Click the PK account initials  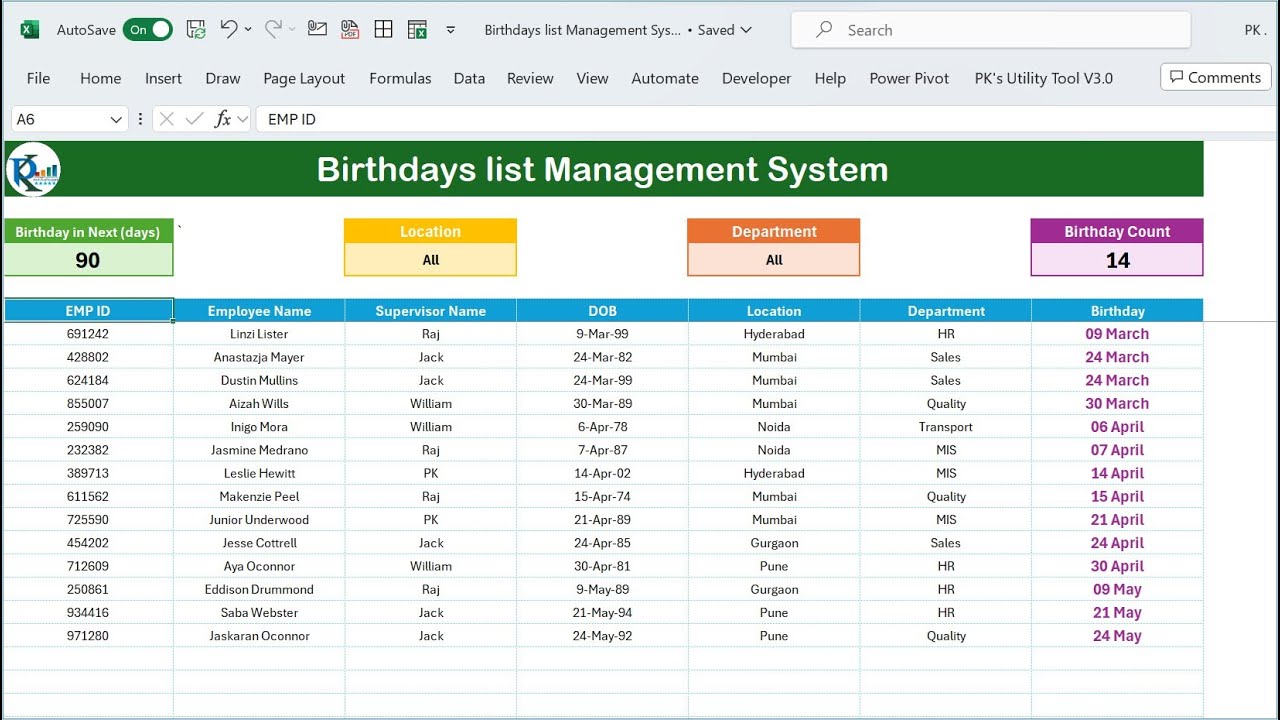point(1255,30)
